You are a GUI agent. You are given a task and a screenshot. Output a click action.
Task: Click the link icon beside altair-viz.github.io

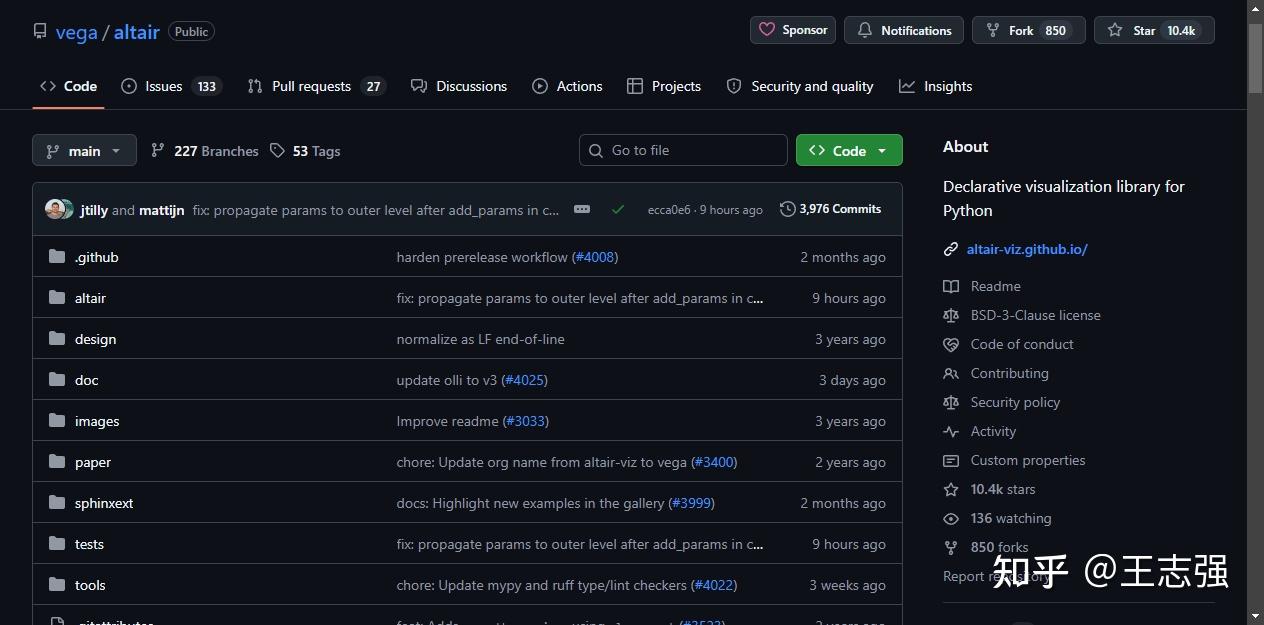pos(951,249)
